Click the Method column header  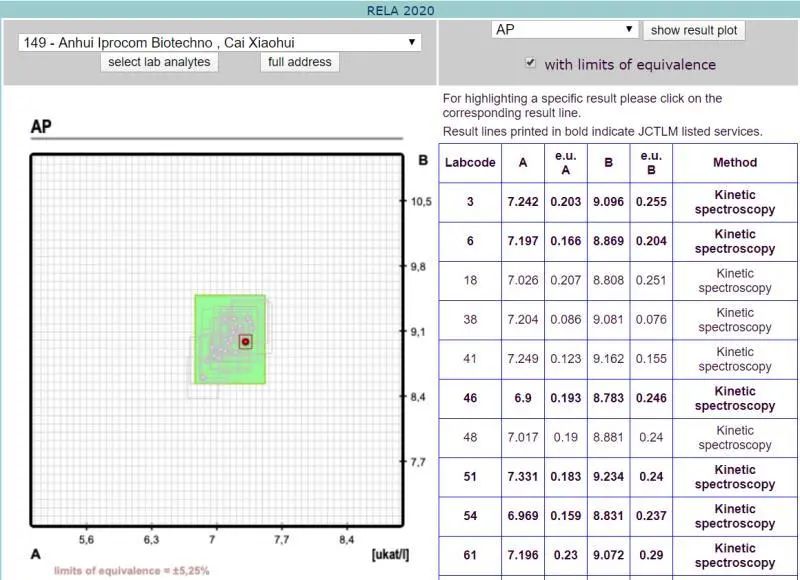coord(735,163)
